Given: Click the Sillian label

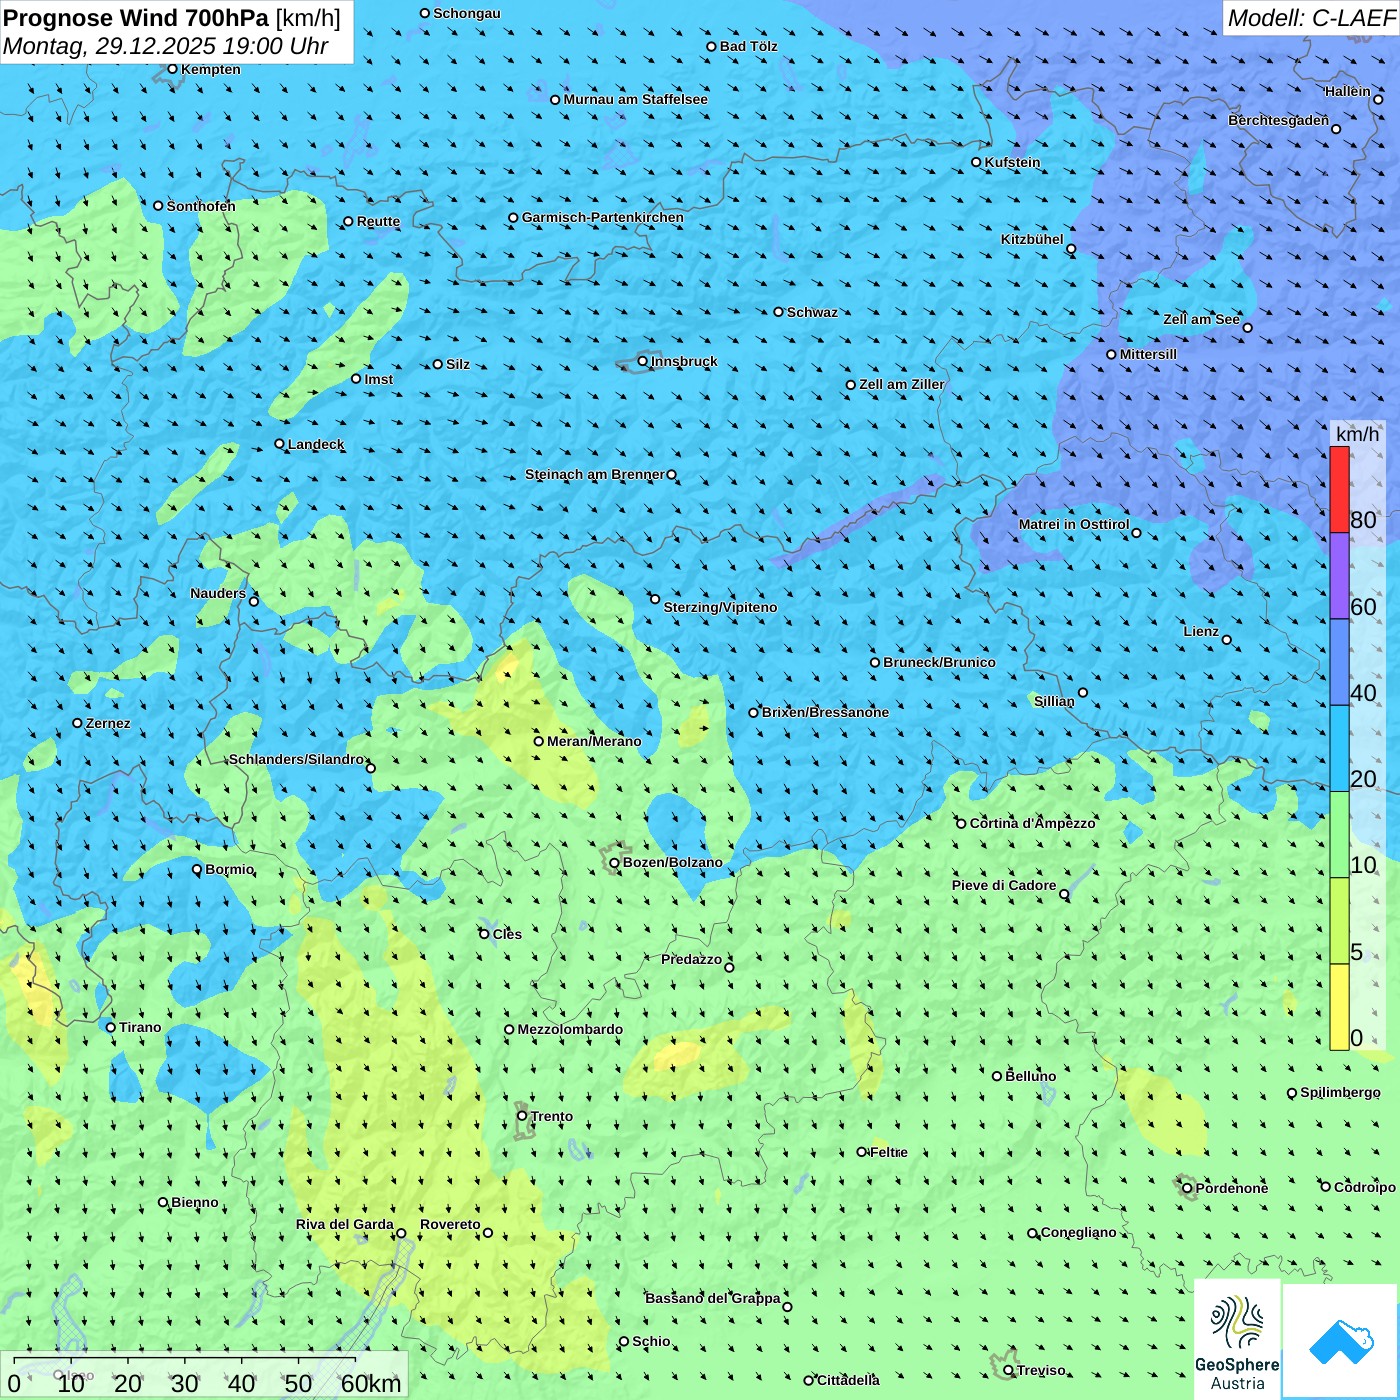Looking at the screenshot, I should coord(1054,701).
